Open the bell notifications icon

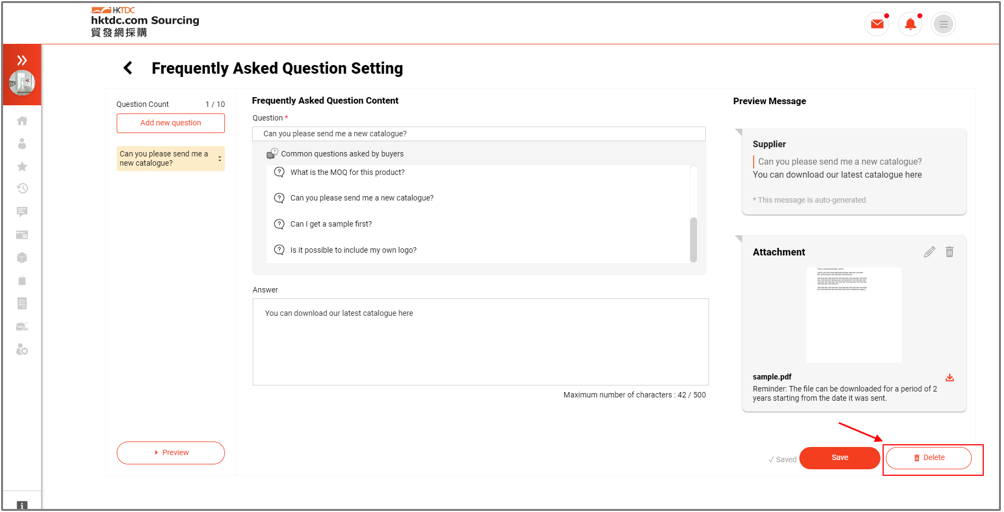910,24
